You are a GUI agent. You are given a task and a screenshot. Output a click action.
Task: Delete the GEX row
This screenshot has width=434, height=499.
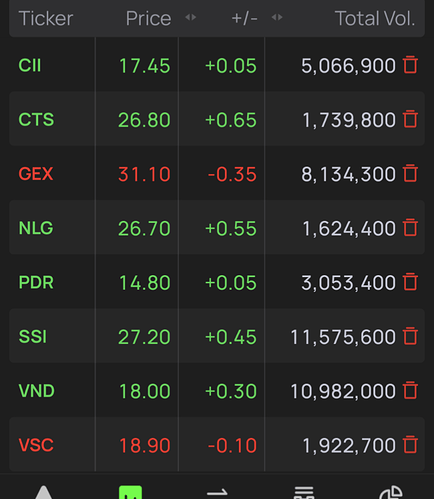410,173
